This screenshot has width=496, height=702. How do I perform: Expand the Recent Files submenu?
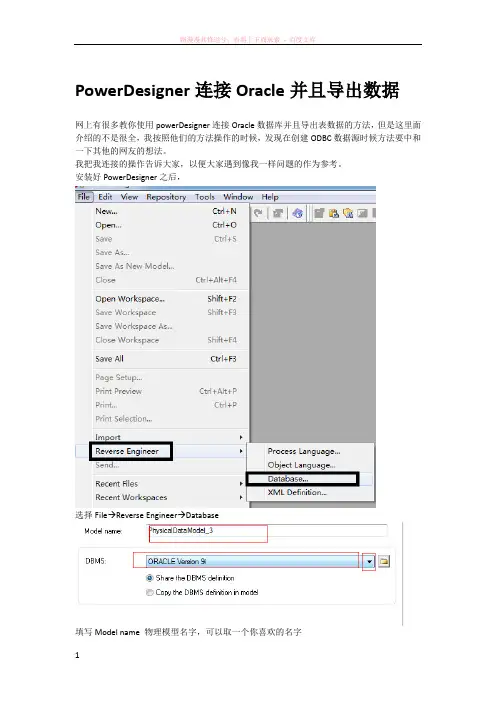(241, 484)
